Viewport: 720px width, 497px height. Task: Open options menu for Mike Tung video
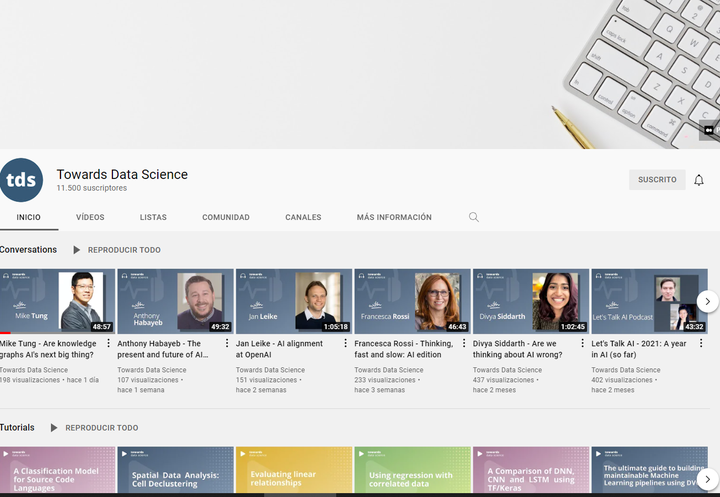(x=108, y=343)
